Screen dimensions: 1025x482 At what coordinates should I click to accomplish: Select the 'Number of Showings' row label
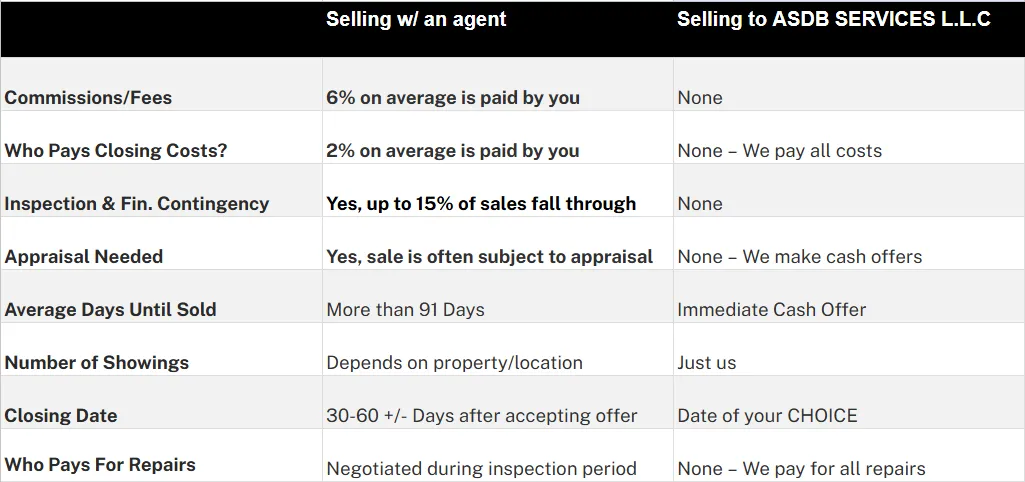tap(97, 362)
